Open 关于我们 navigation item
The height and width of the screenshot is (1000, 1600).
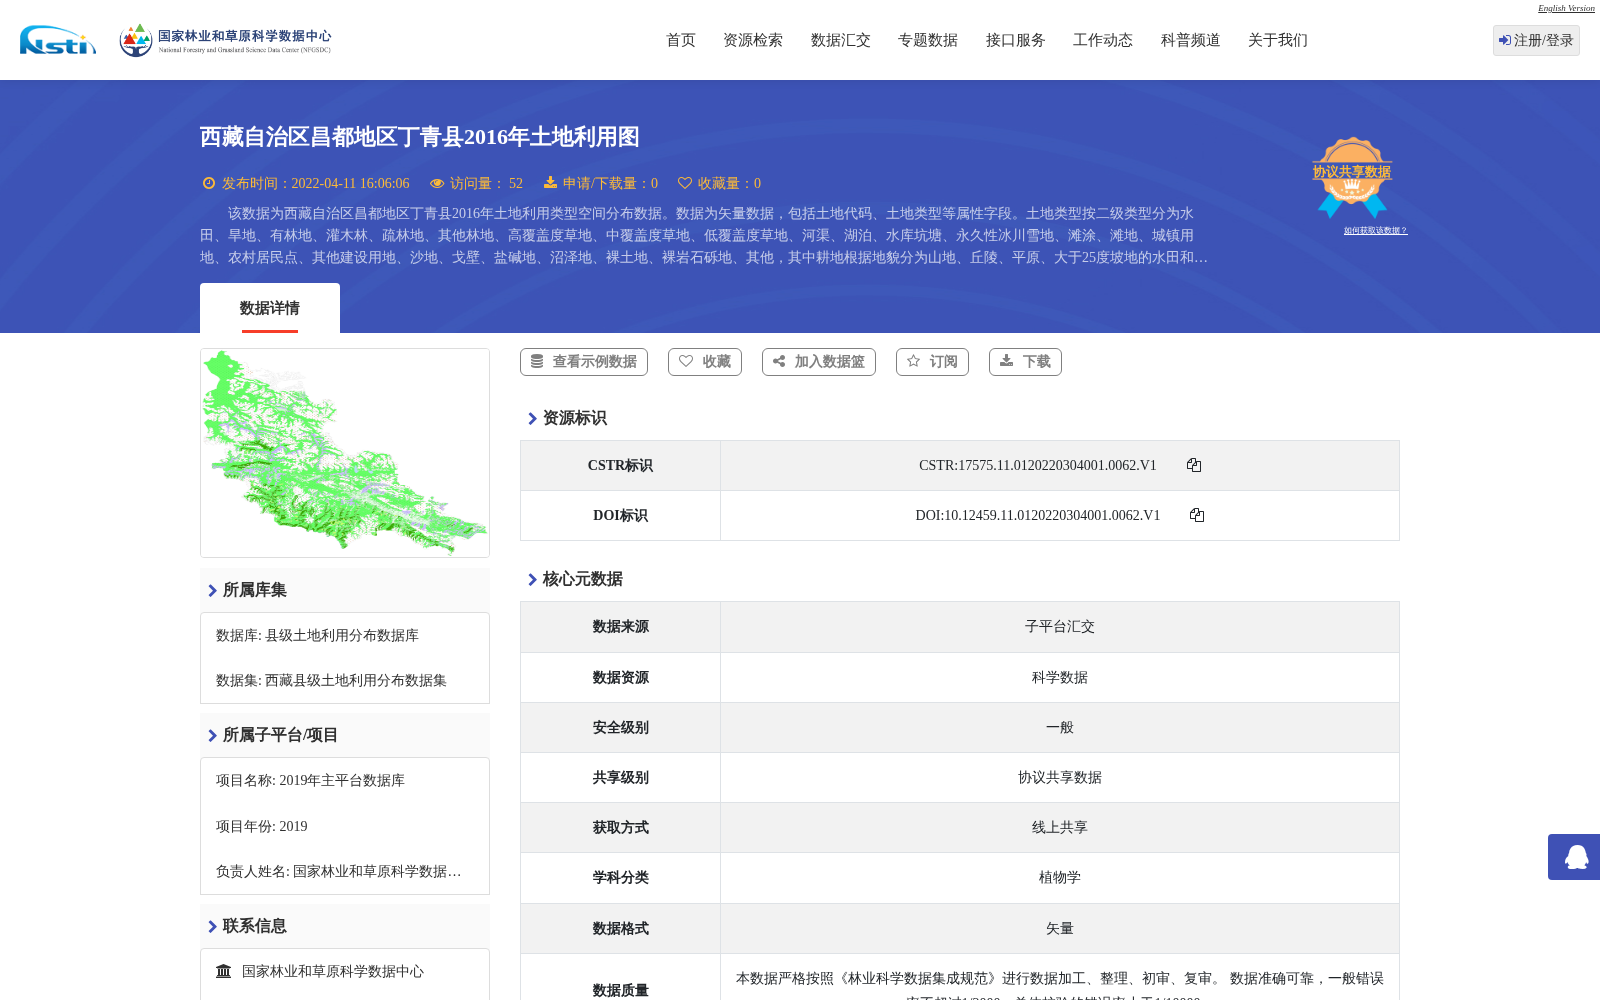pyautogui.click(x=1278, y=40)
